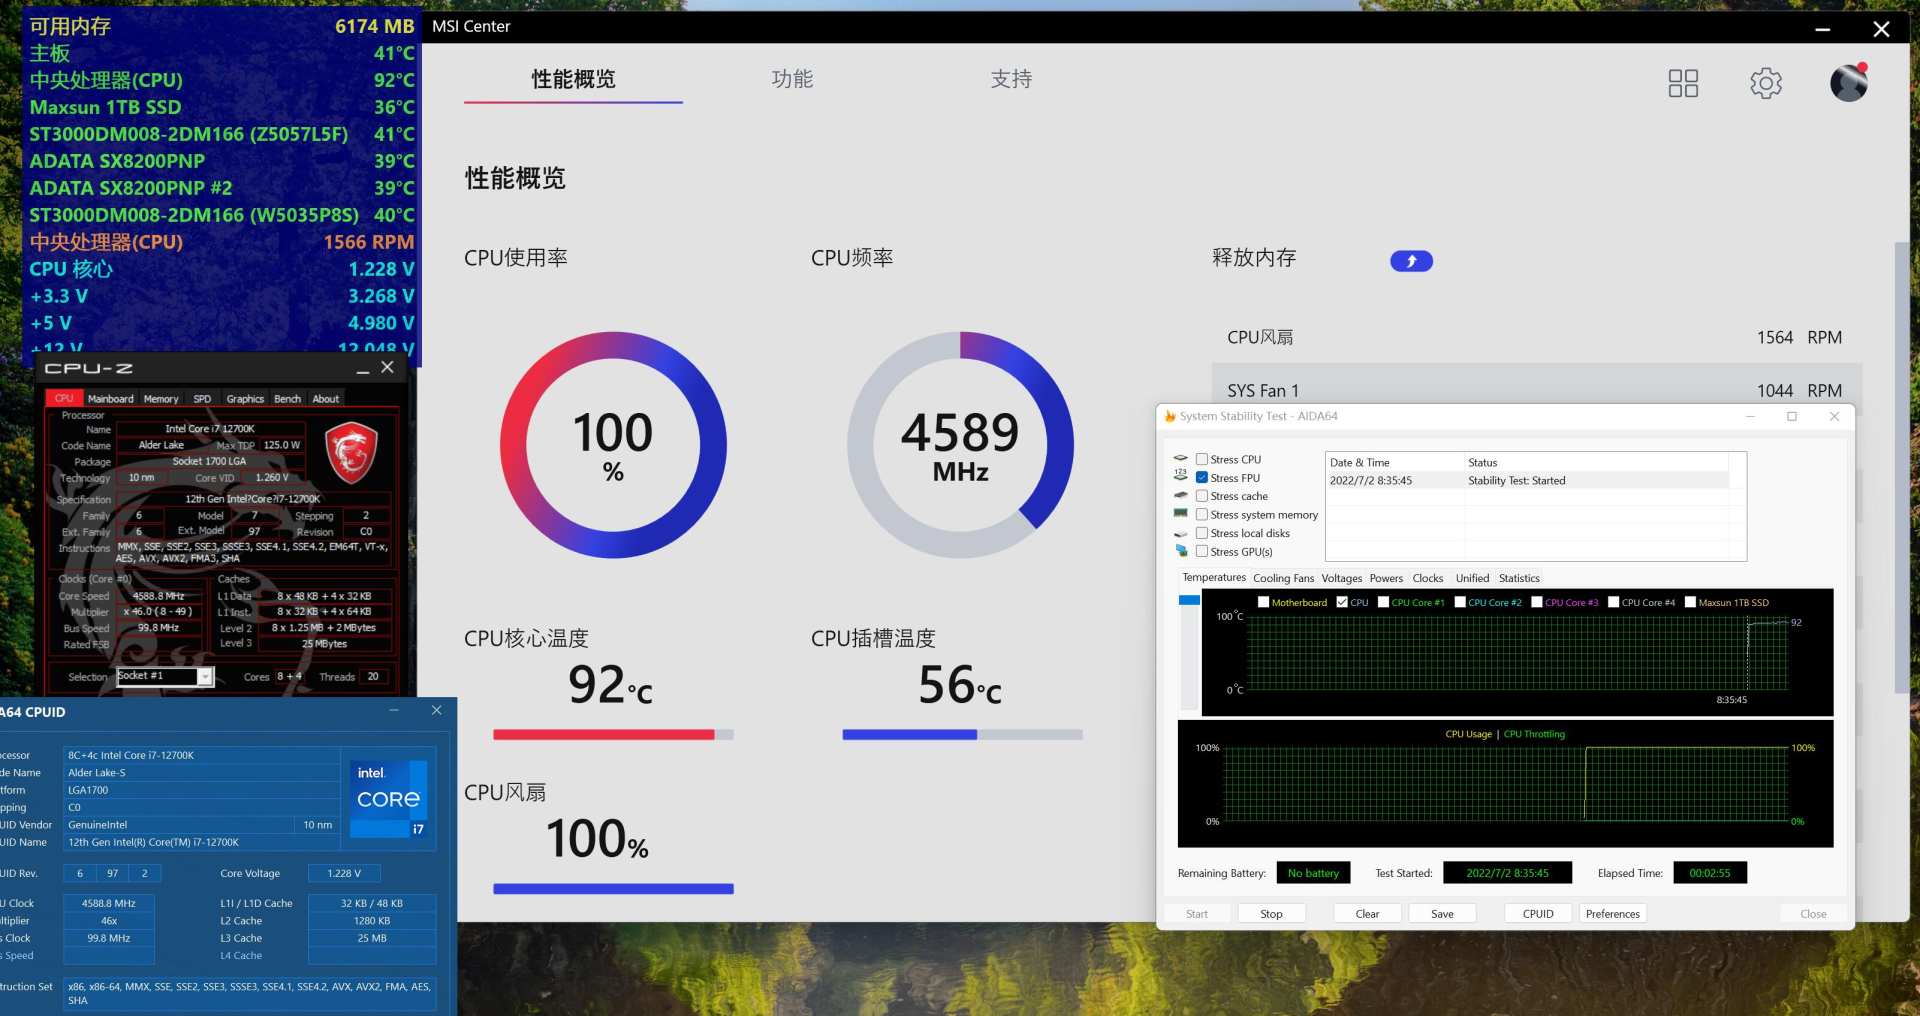The width and height of the screenshot is (1920, 1016).
Task: Switch to the Clocks tab in Stability Test
Action: (x=1427, y=578)
